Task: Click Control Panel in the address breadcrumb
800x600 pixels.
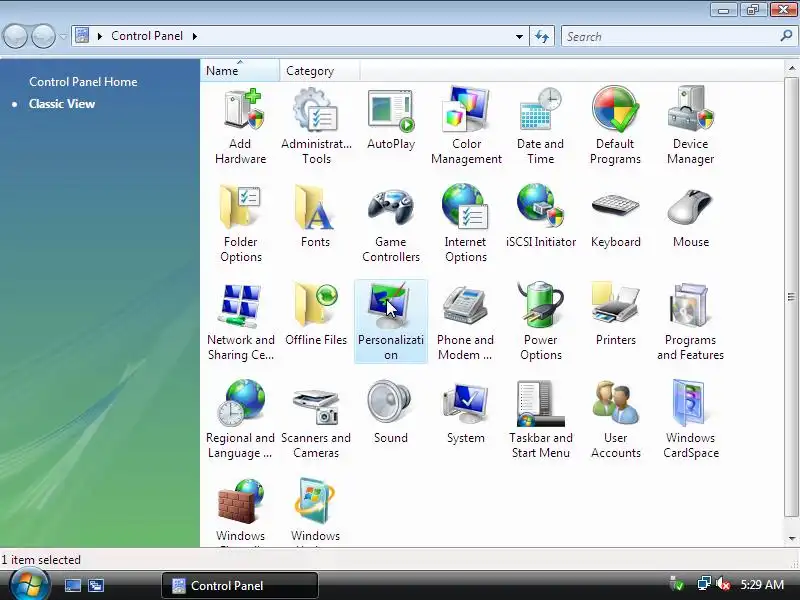Action: [147, 36]
